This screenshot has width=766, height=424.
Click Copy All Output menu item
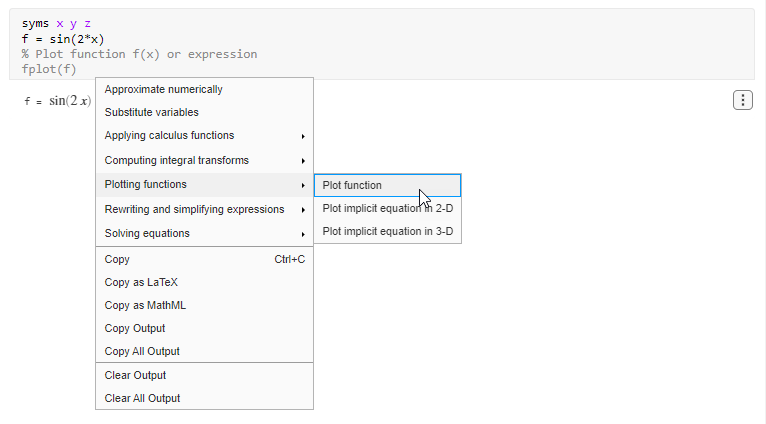click(142, 351)
